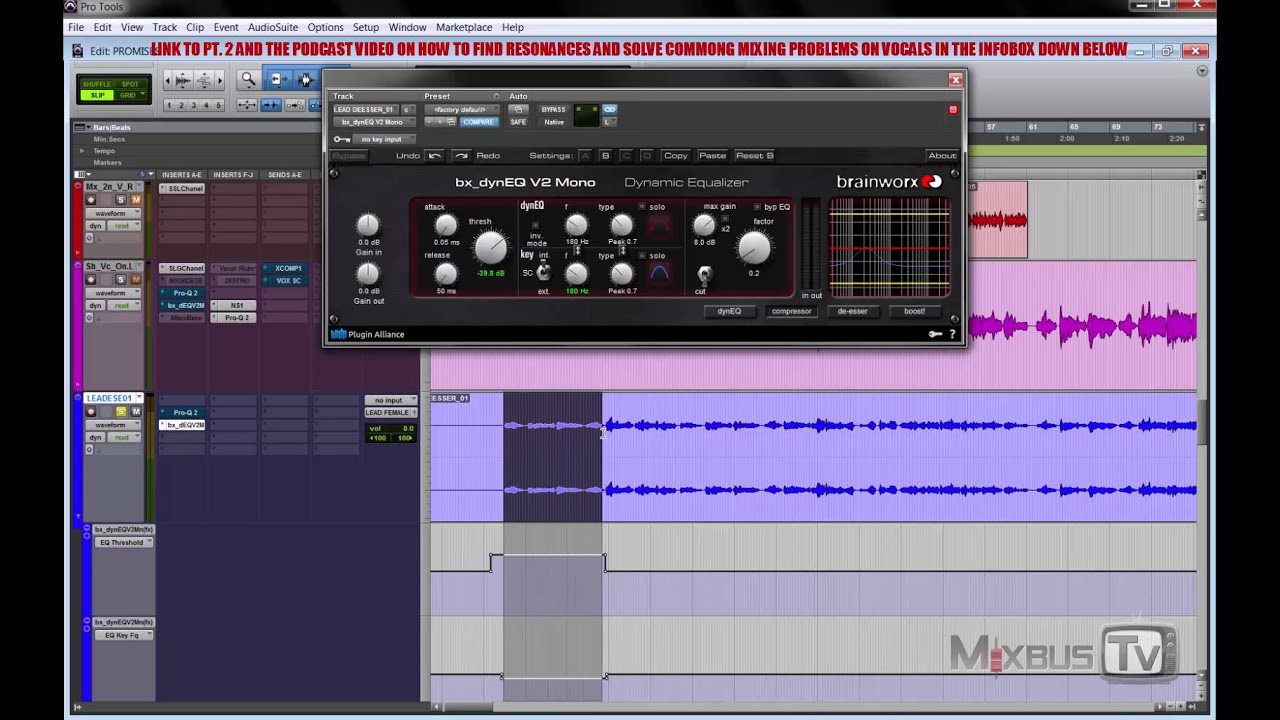Open the Setup menu
The width and height of the screenshot is (1280, 720).
[x=366, y=27]
